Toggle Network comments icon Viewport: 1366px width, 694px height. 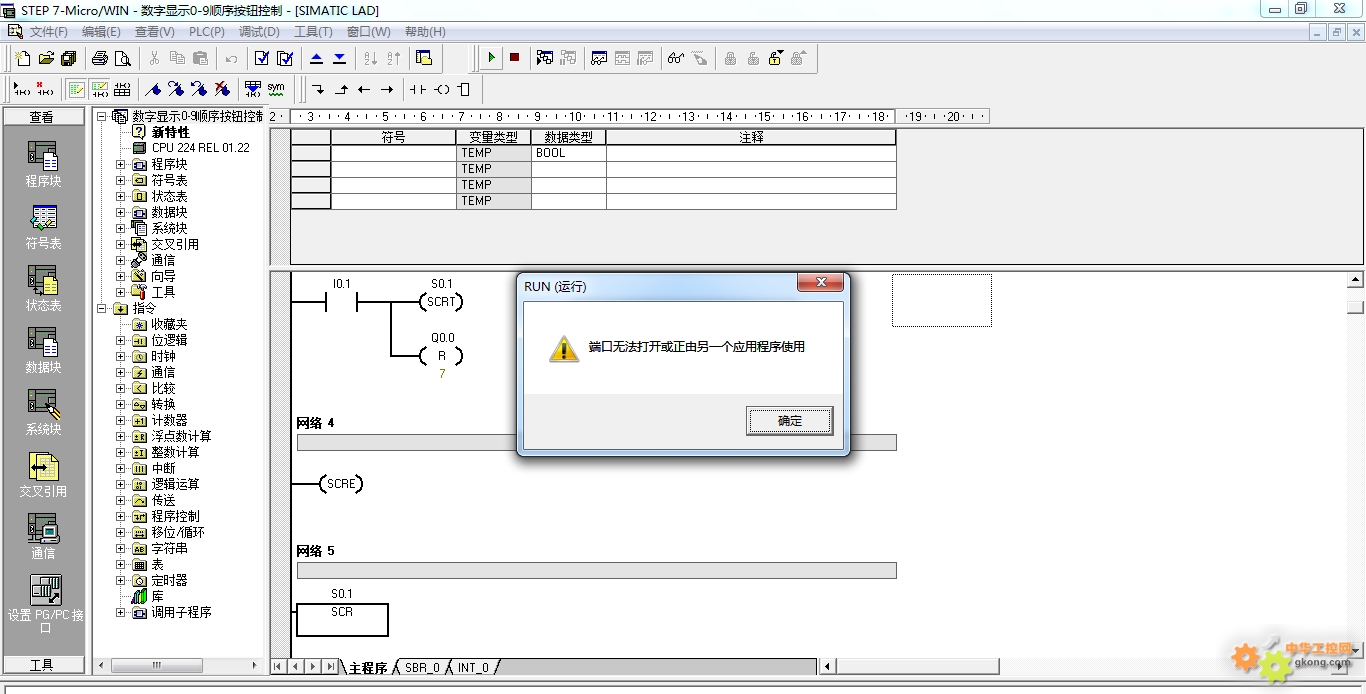point(99,89)
